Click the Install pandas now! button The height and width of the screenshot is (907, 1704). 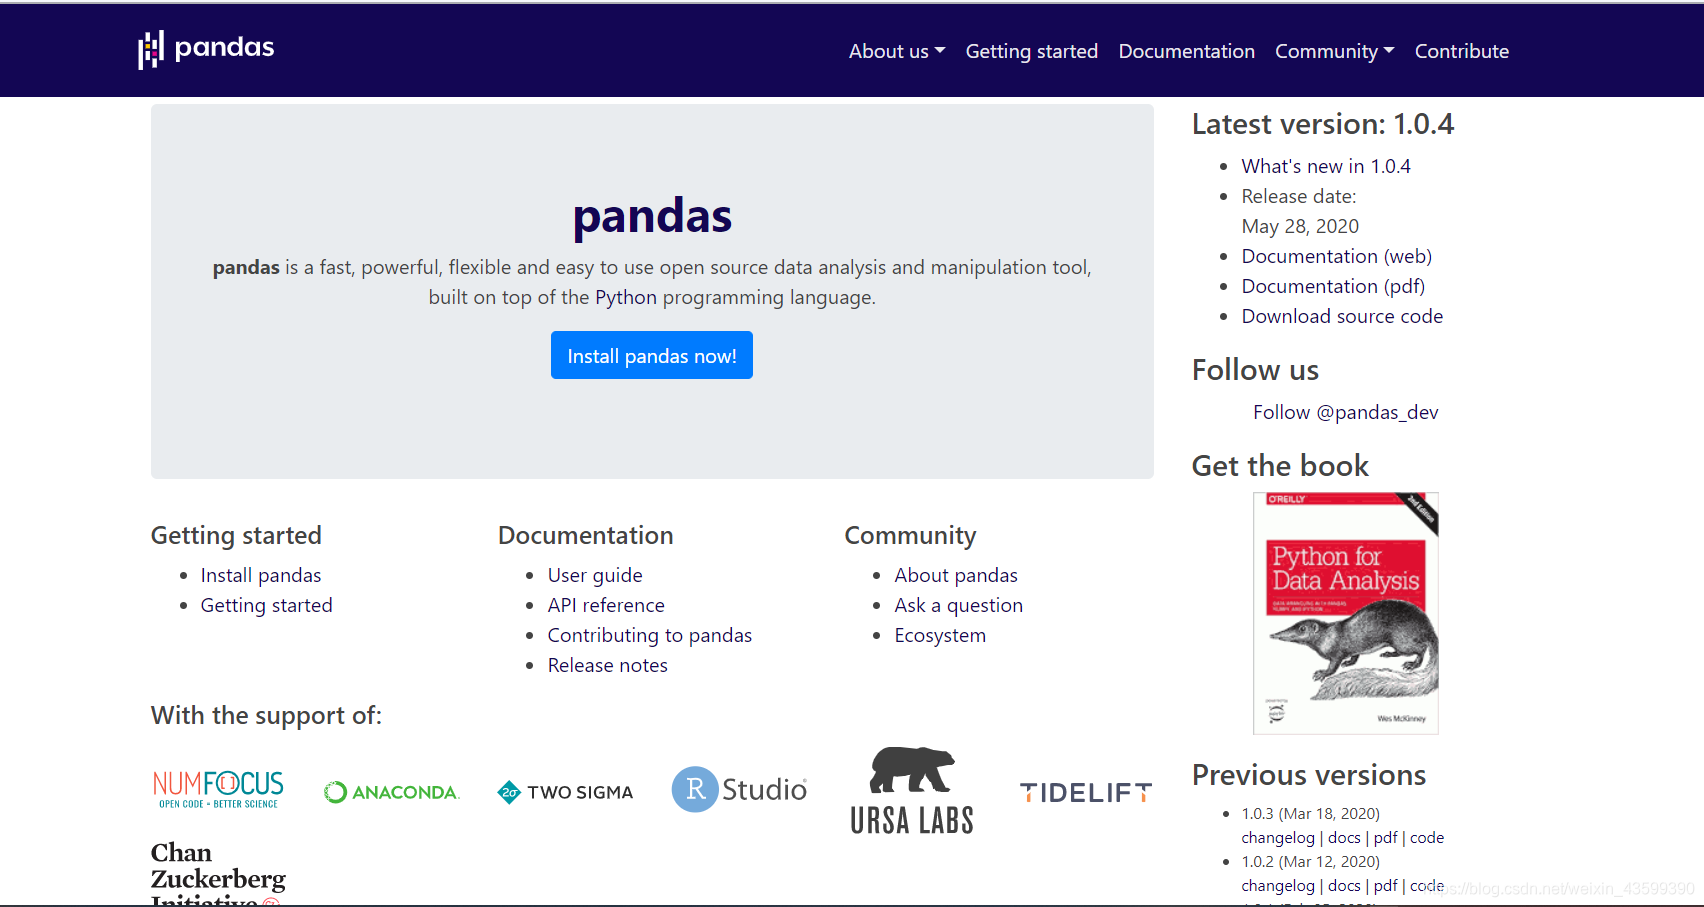(x=652, y=355)
